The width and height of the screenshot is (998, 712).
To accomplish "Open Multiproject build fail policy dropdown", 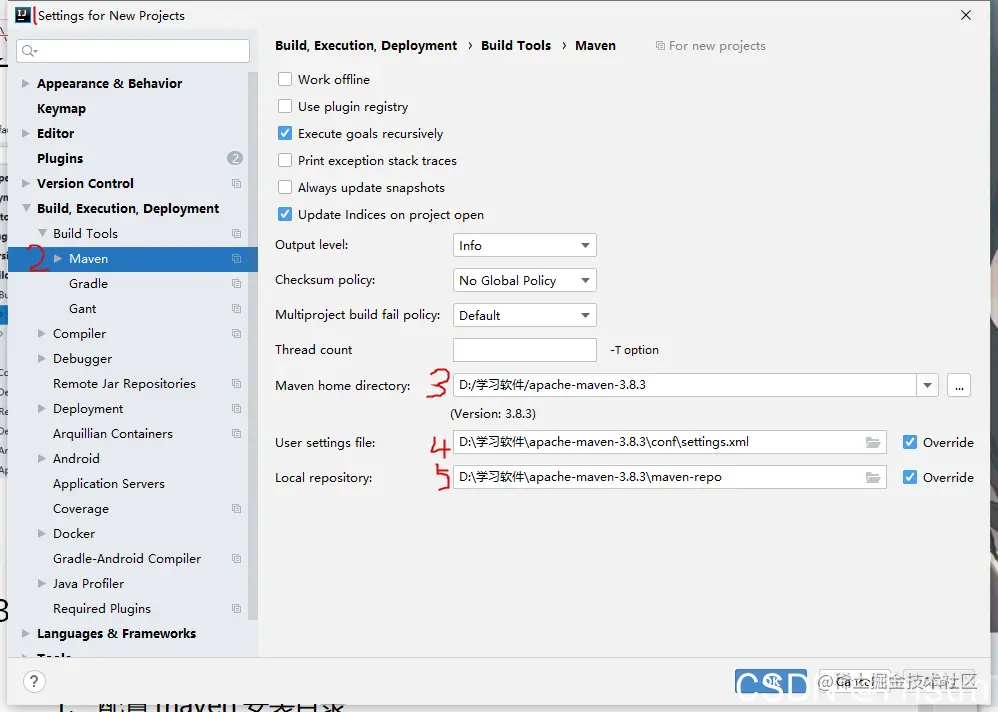I will tap(524, 316).
